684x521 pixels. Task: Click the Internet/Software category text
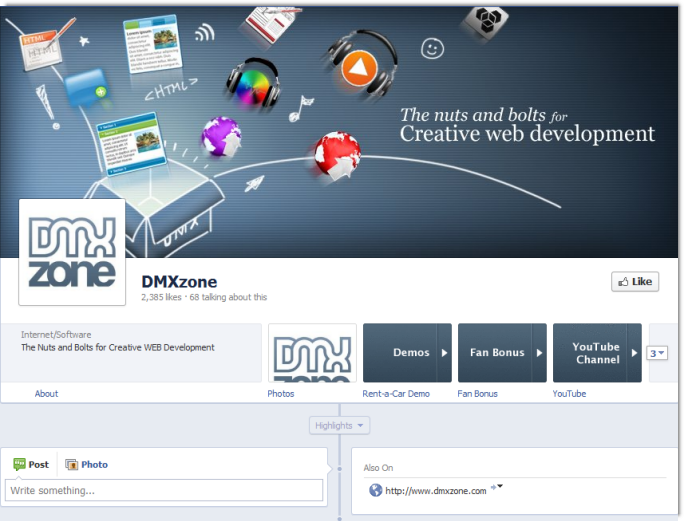tap(56, 335)
